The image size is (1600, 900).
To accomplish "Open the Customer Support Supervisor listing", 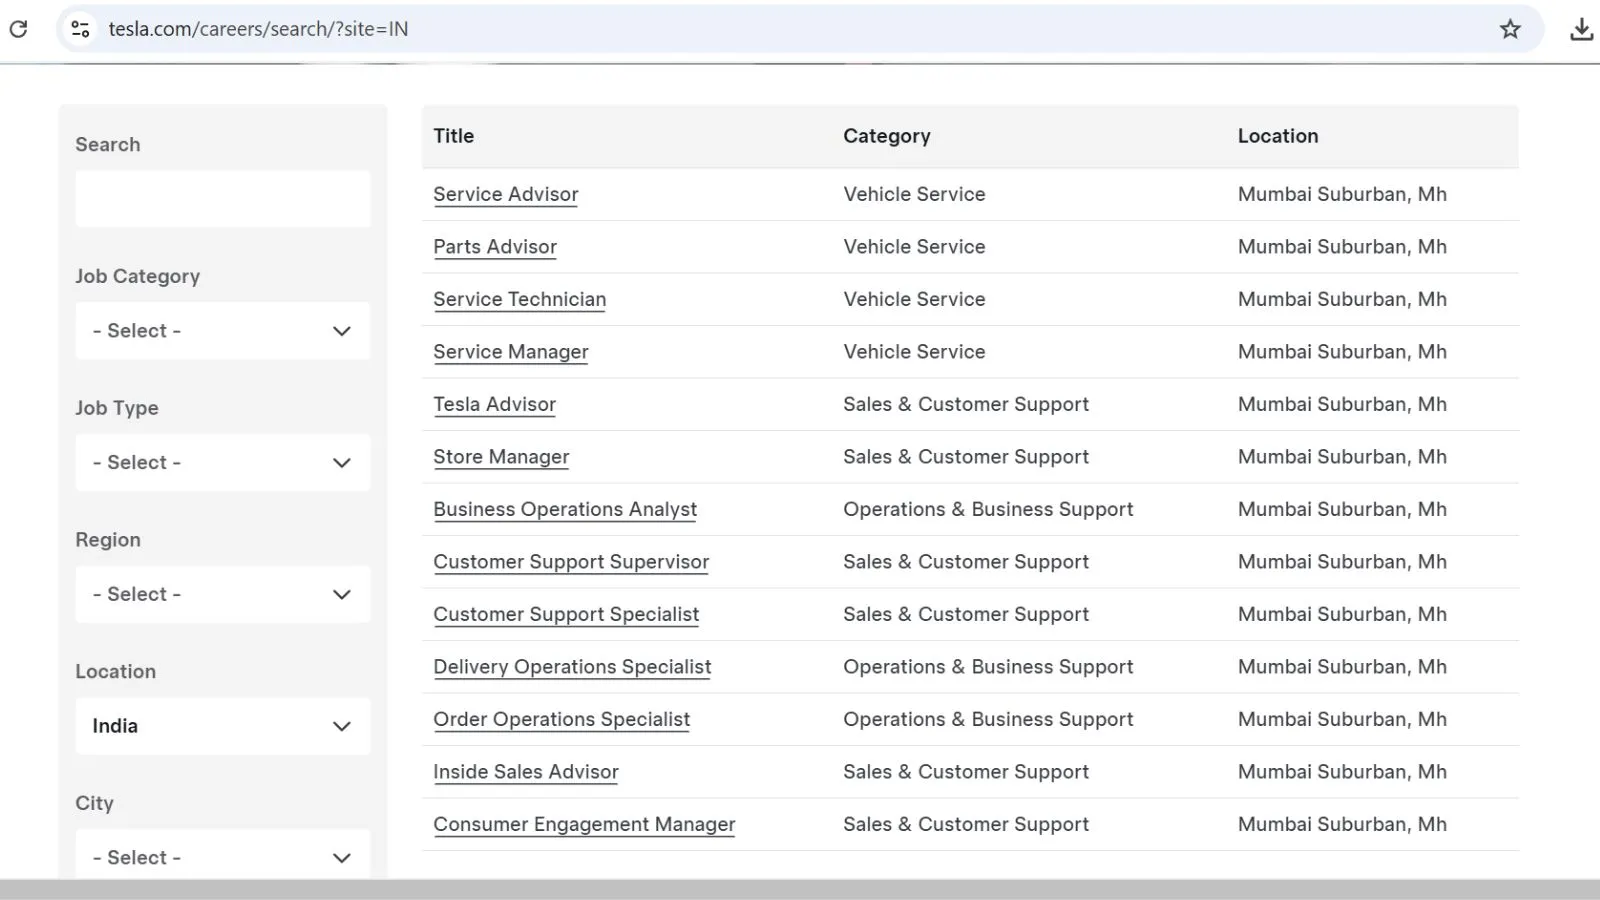I will (x=571, y=562).
